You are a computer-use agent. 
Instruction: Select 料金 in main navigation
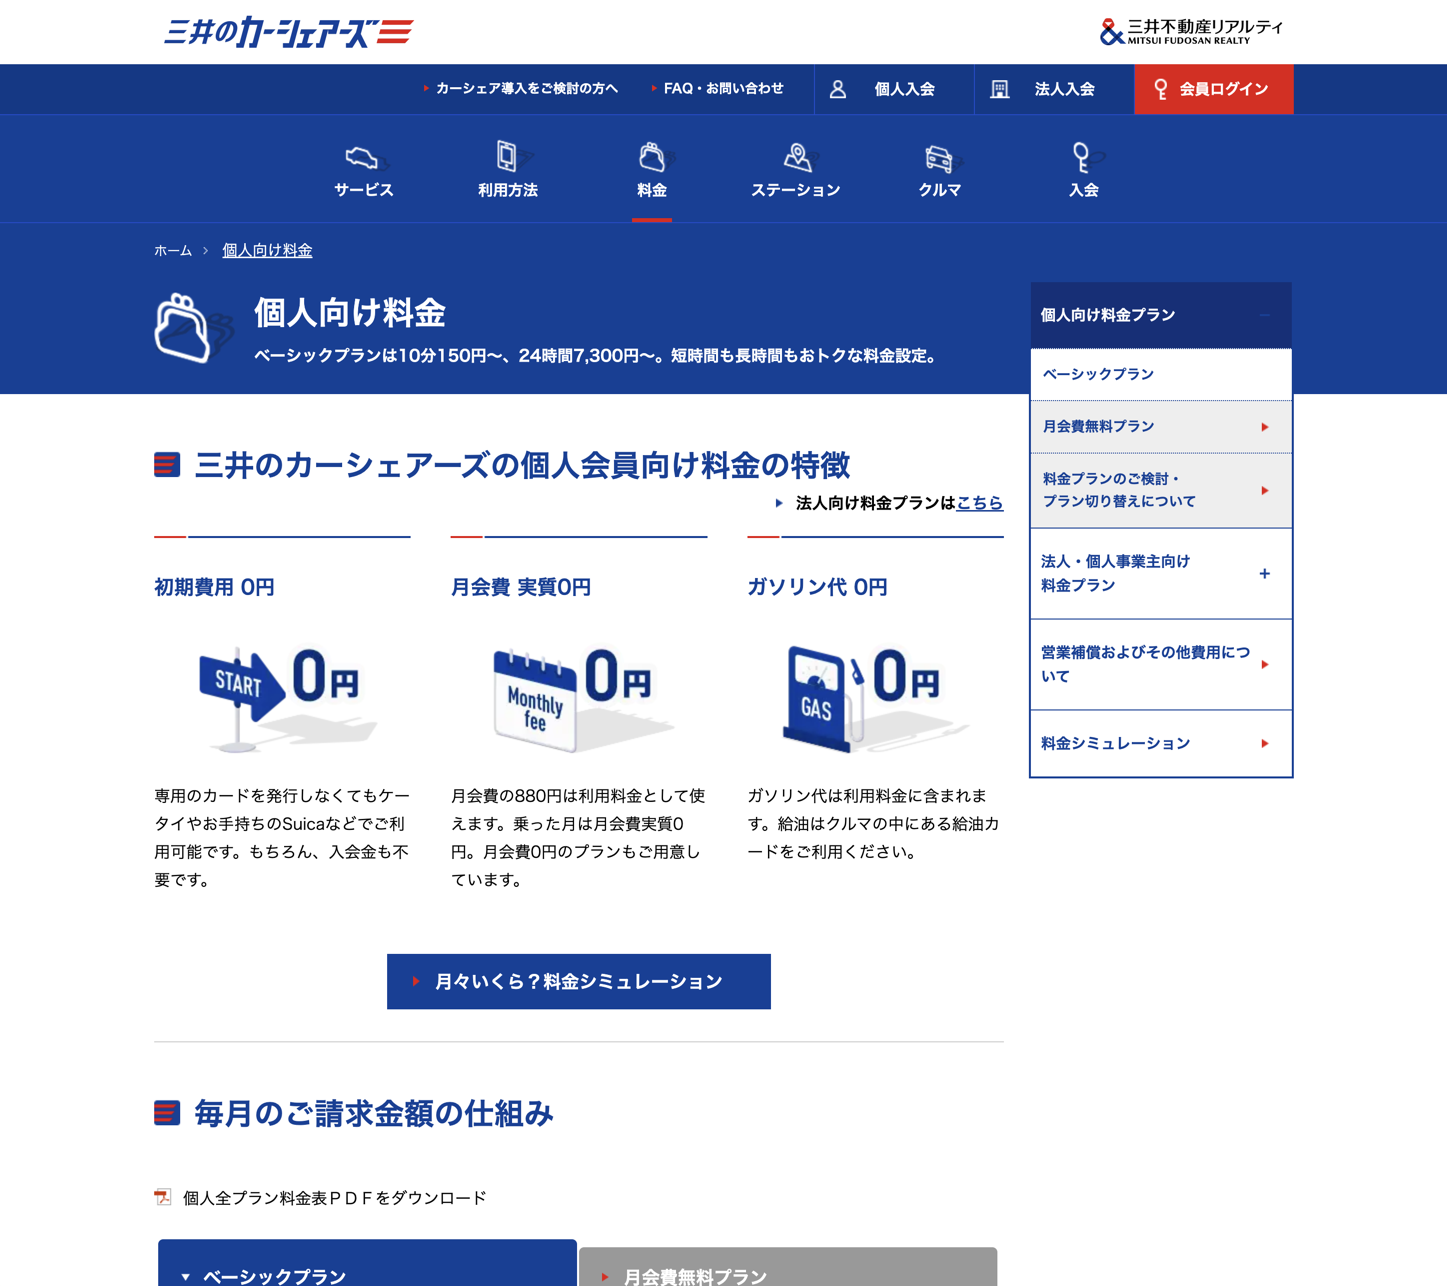pos(652,169)
